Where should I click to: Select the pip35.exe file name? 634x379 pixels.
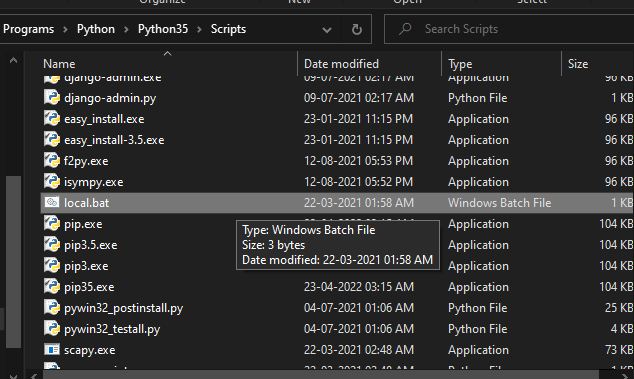(89, 288)
